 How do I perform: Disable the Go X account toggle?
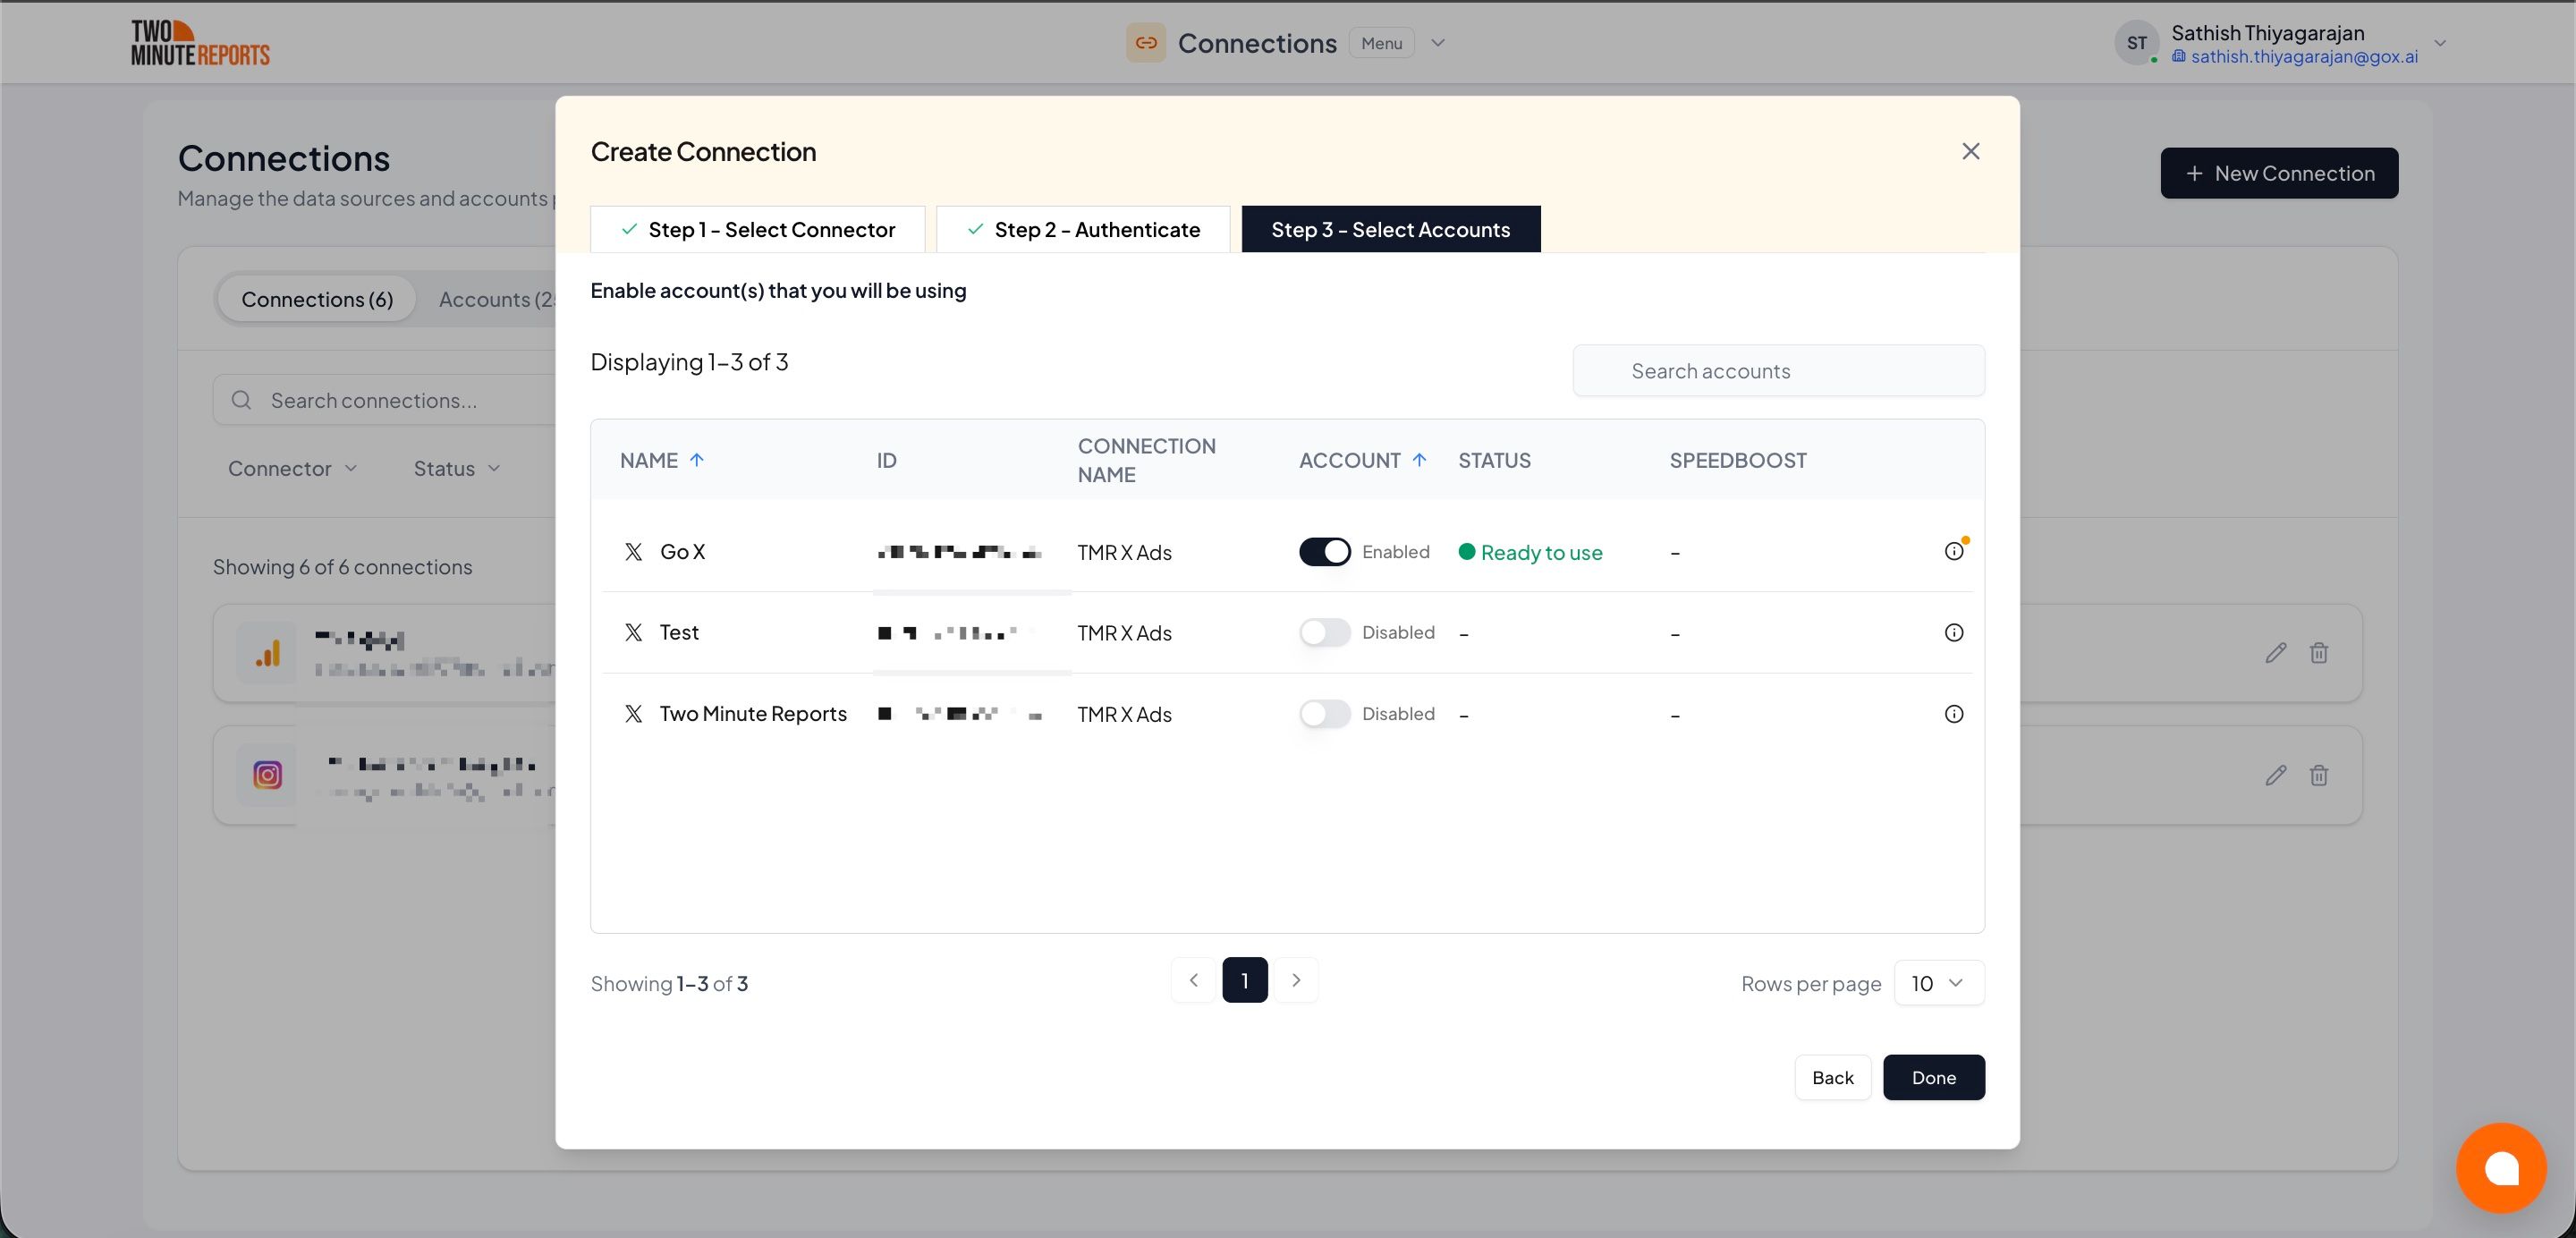pos(1324,552)
